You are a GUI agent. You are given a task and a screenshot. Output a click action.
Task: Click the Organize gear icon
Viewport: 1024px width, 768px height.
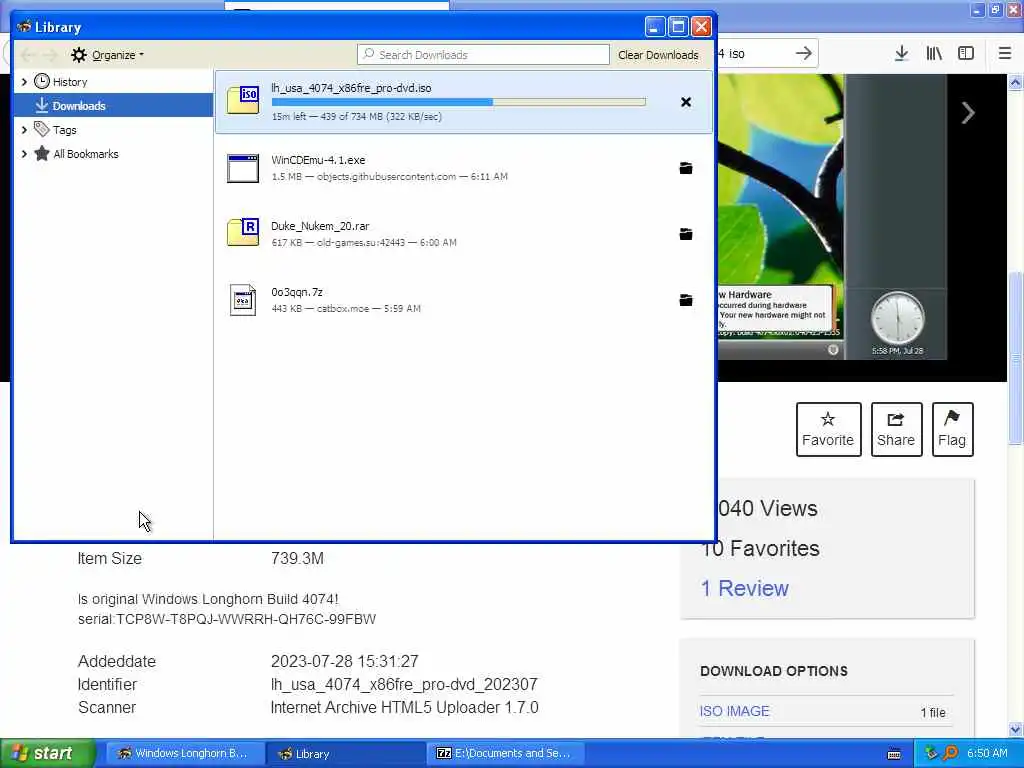point(78,55)
